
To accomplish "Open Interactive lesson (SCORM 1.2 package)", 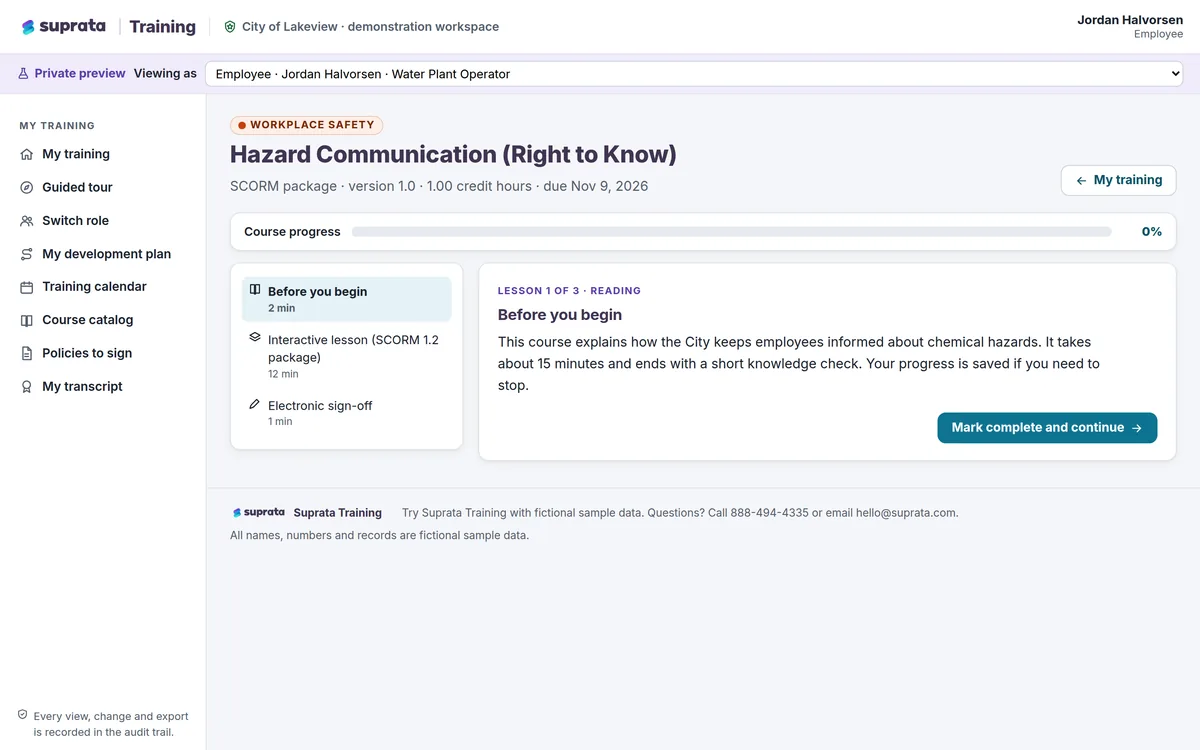I will [346, 356].
